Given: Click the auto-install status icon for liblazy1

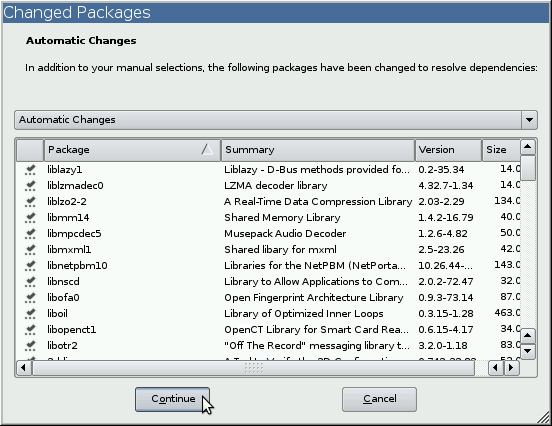Looking at the screenshot, I should tap(30, 170).
